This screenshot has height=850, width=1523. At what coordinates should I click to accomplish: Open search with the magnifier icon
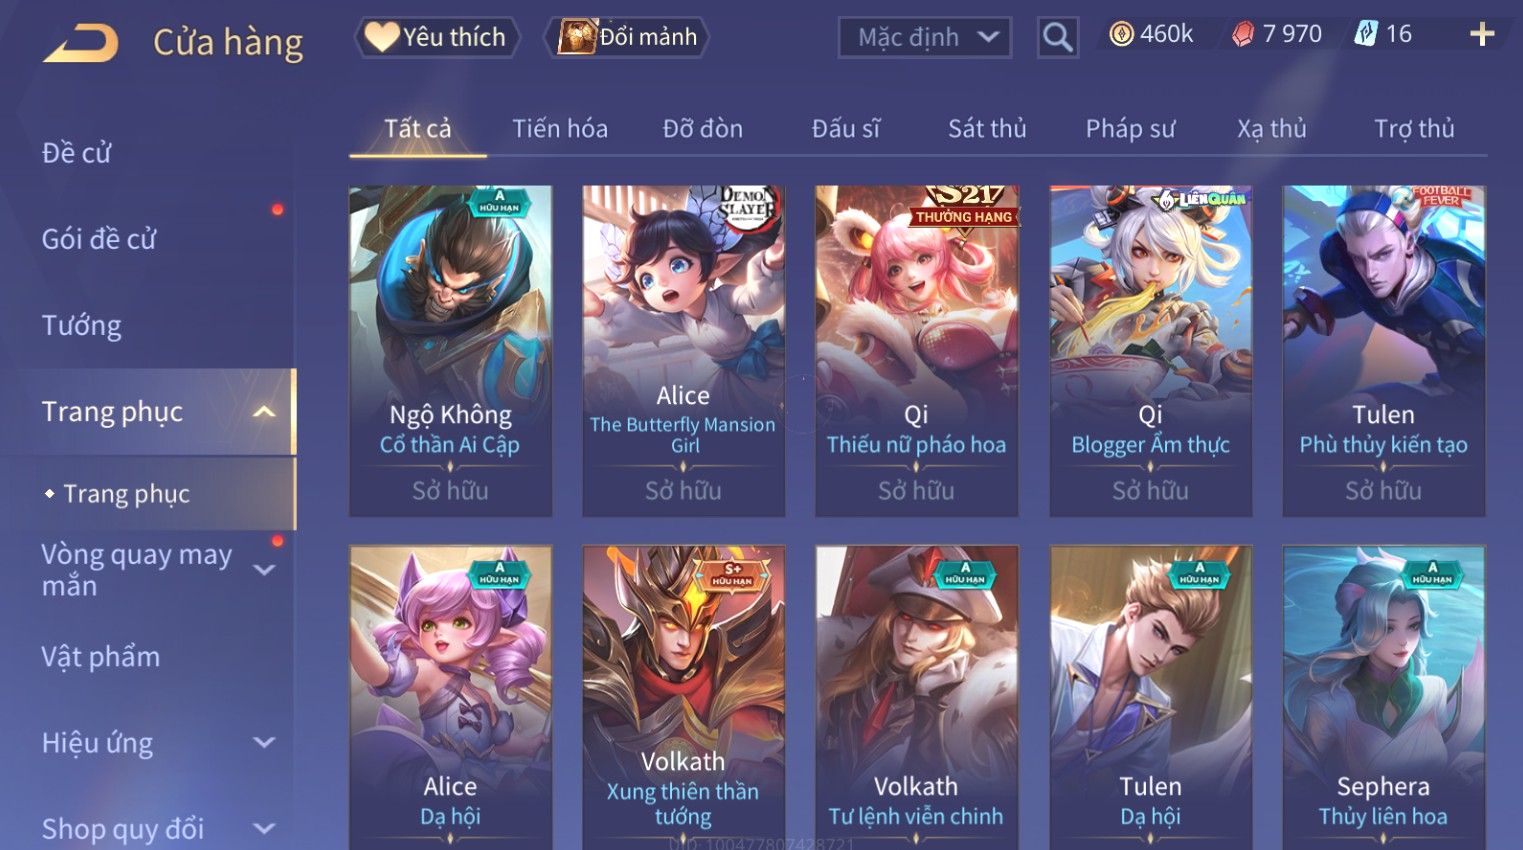1057,38
